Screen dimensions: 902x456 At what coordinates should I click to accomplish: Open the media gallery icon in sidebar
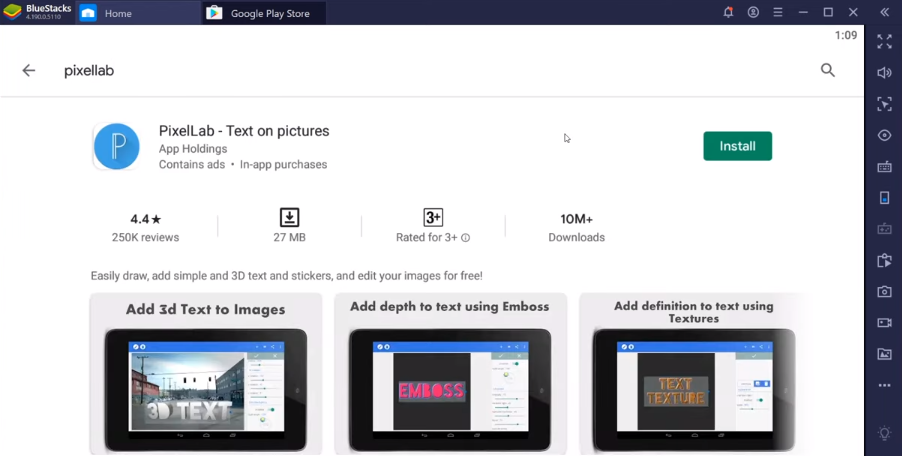tap(884, 354)
